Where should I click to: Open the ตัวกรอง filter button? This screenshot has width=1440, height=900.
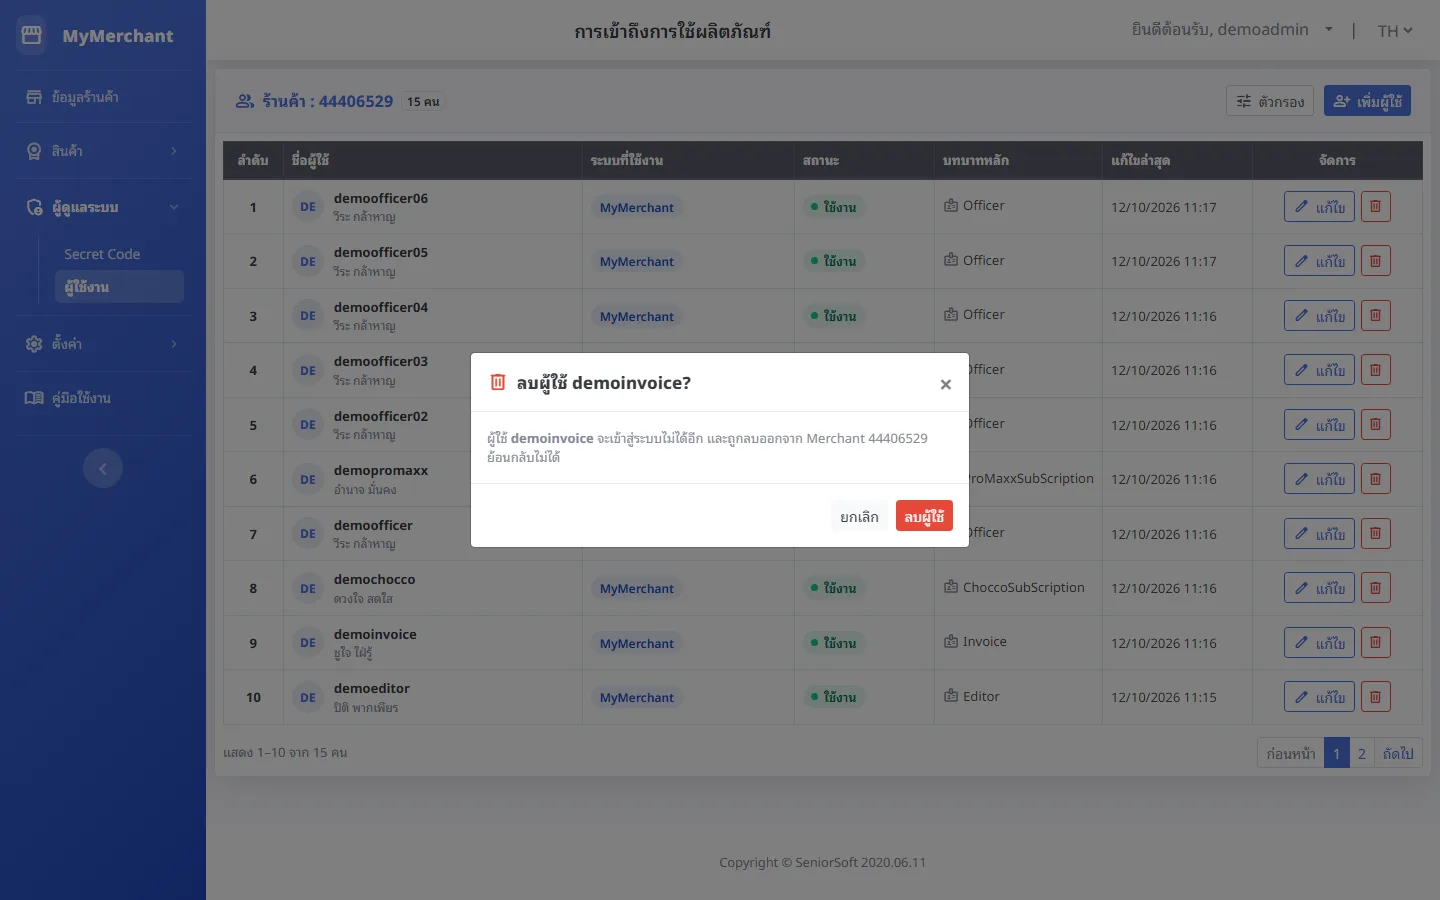point(1270,101)
